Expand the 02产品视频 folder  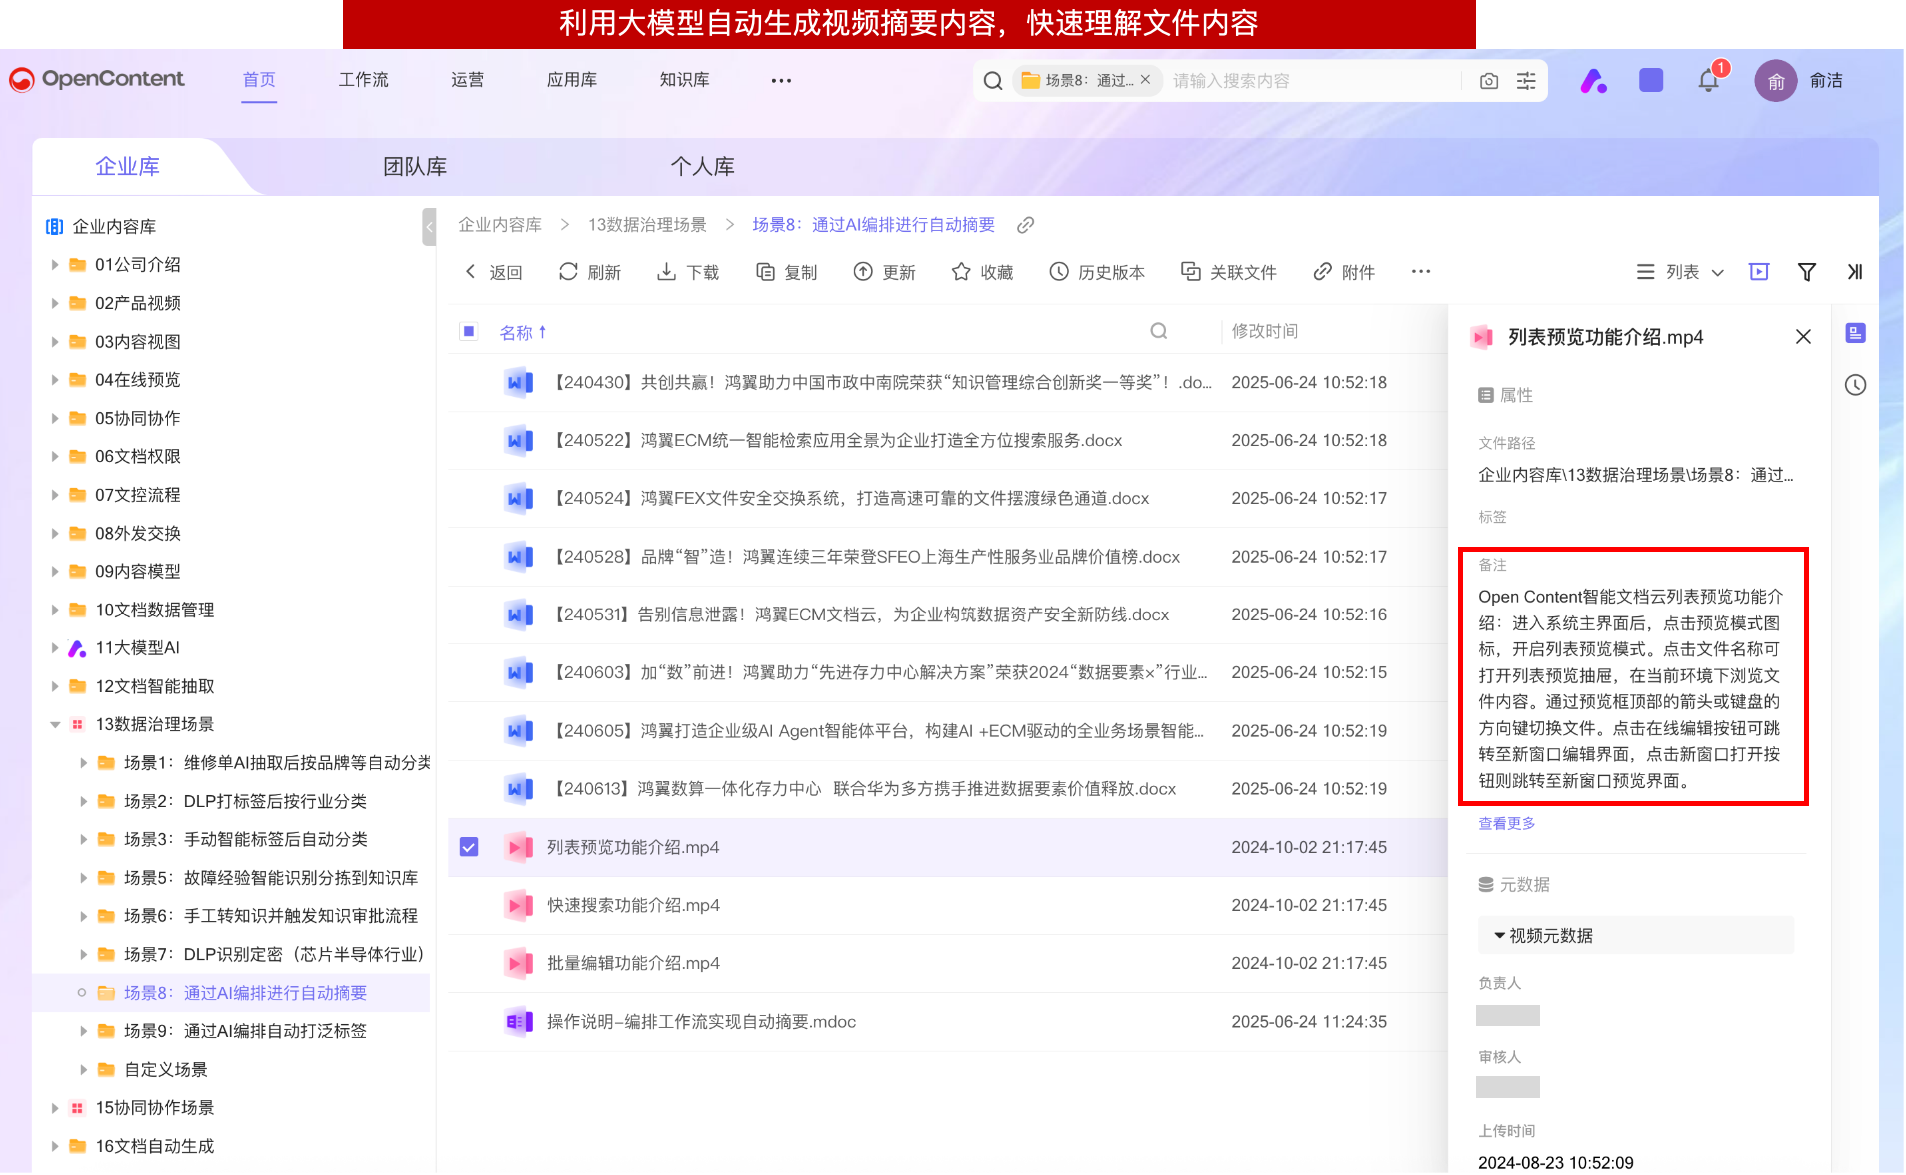pyautogui.click(x=56, y=302)
